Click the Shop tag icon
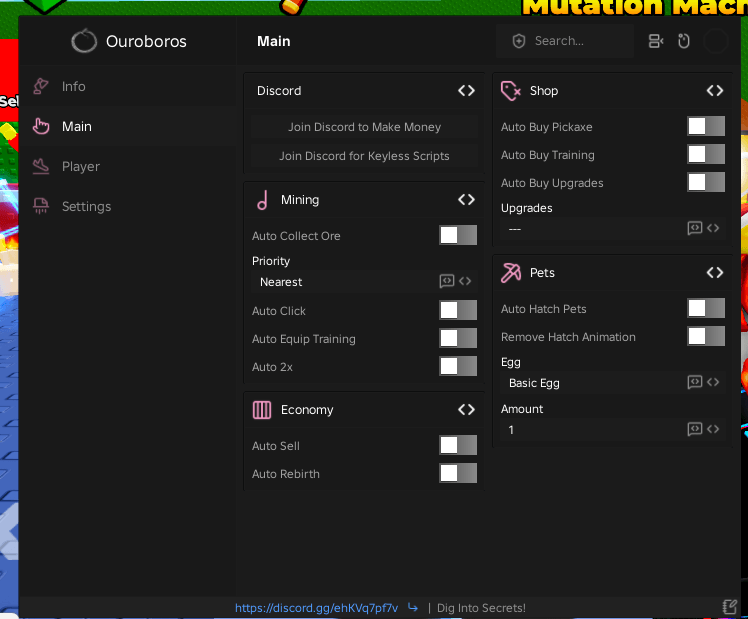748x619 pixels. point(510,91)
